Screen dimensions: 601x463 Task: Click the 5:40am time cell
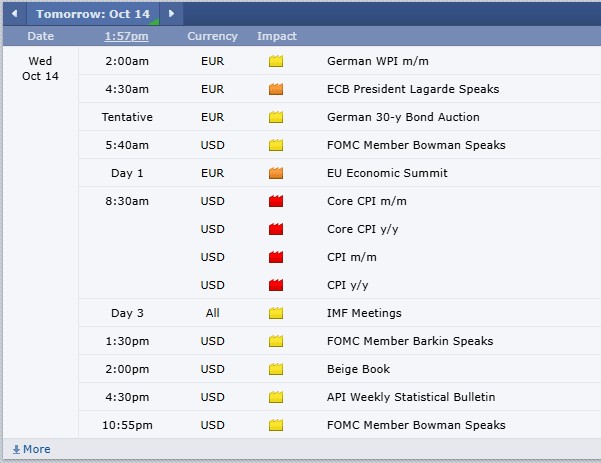coord(127,145)
